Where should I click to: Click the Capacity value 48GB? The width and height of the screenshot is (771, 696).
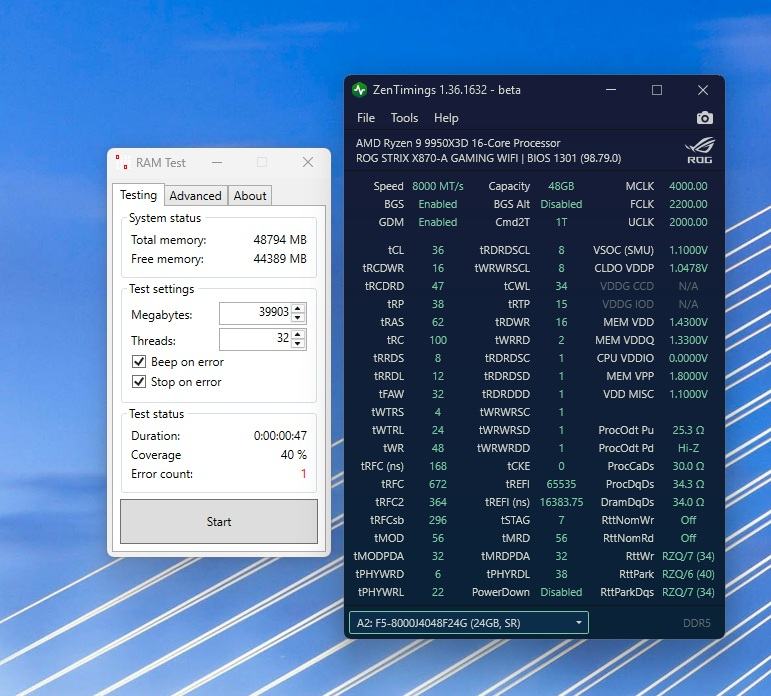pyautogui.click(x=561, y=186)
